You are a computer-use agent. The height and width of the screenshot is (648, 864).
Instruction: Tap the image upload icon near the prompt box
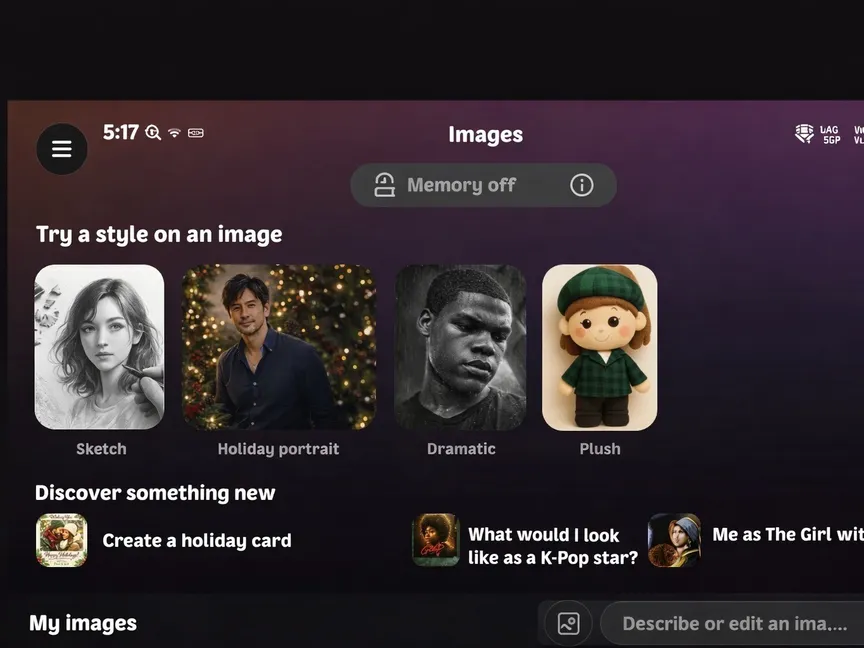point(568,624)
